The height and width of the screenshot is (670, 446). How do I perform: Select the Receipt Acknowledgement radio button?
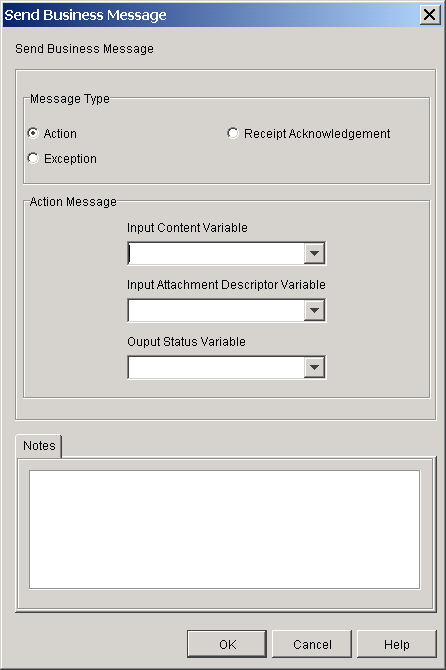(x=232, y=133)
